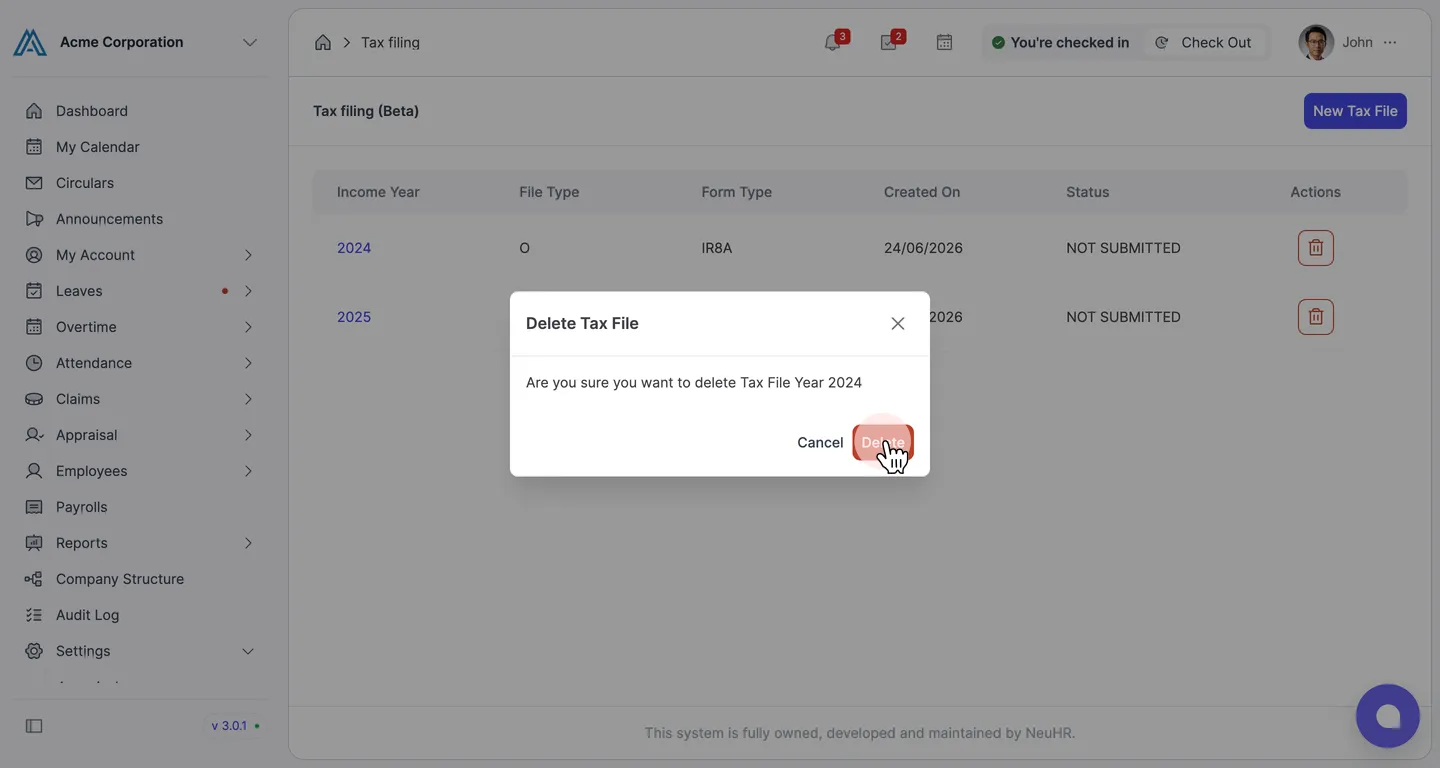This screenshot has height=768, width=1440.
Task: Click the Attendance clock icon
Action: (34, 363)
